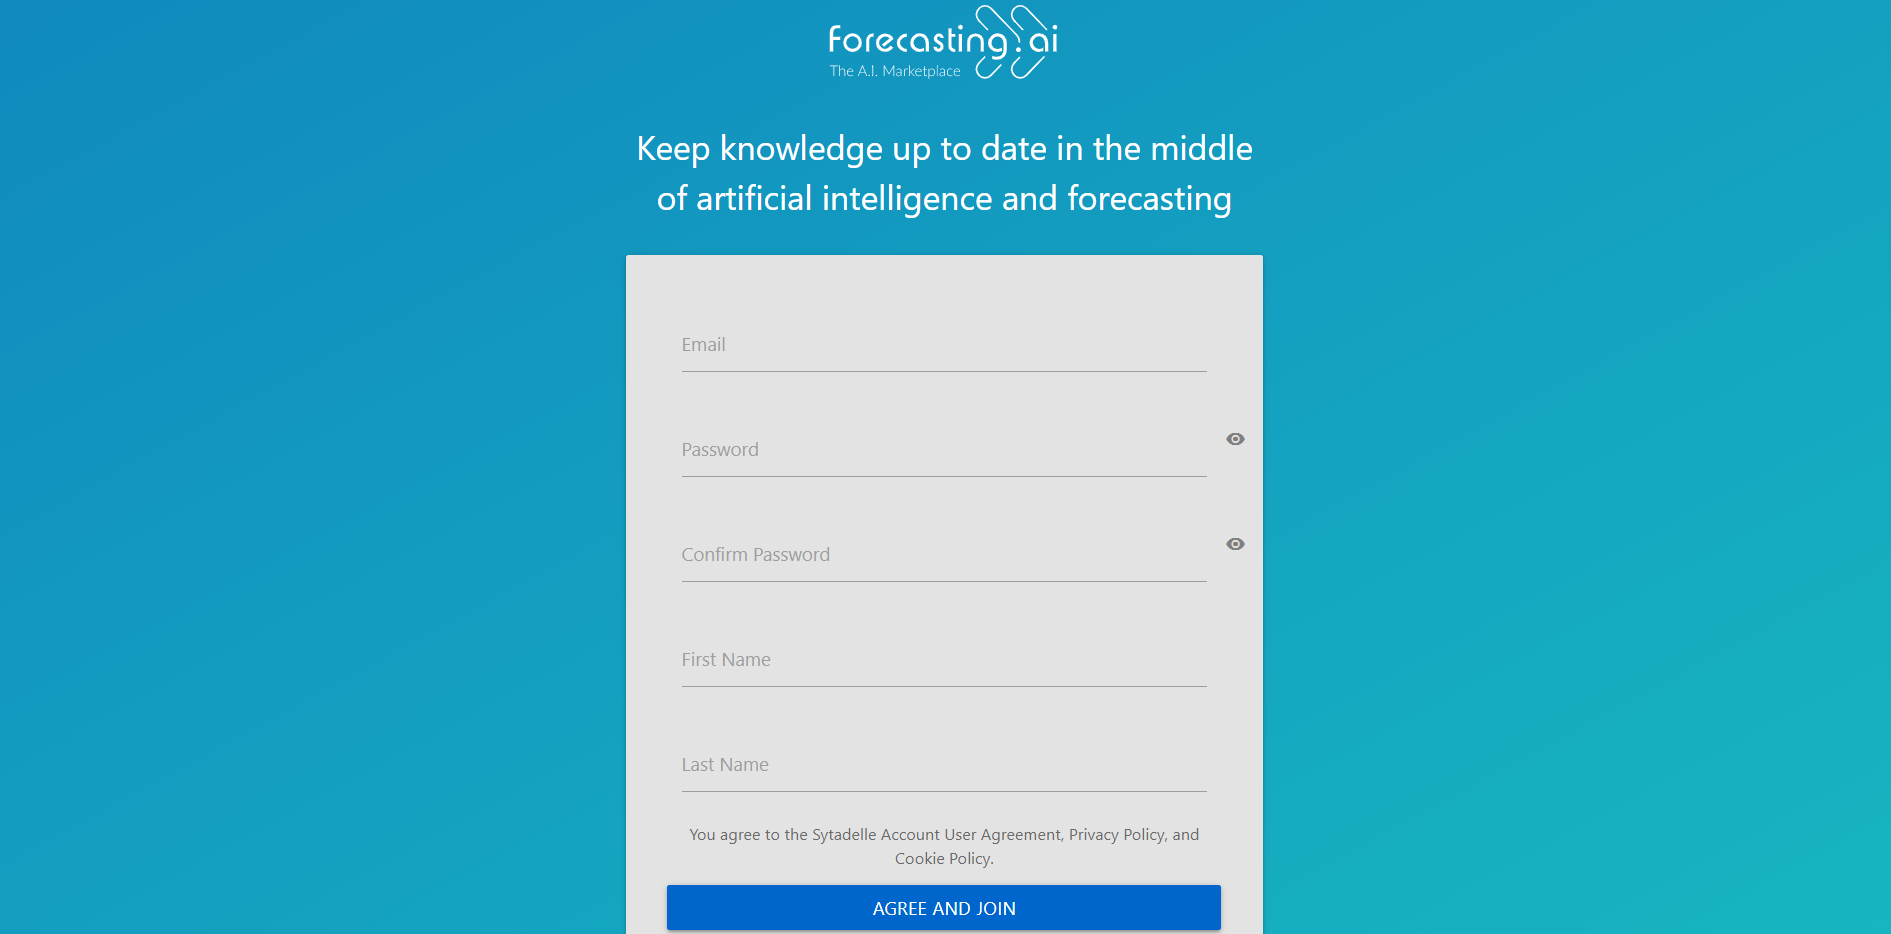Viewport: 1891px width, 934px height.
Task: Click the Last Name field
Action: (943, 766)
